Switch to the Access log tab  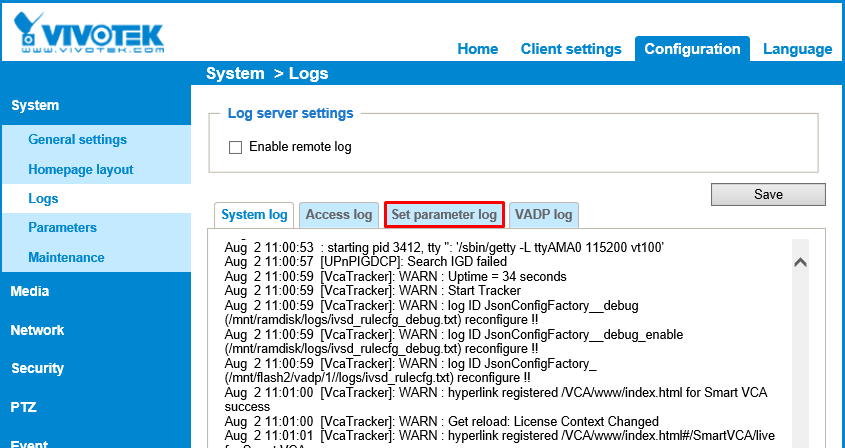click(339, 215)
